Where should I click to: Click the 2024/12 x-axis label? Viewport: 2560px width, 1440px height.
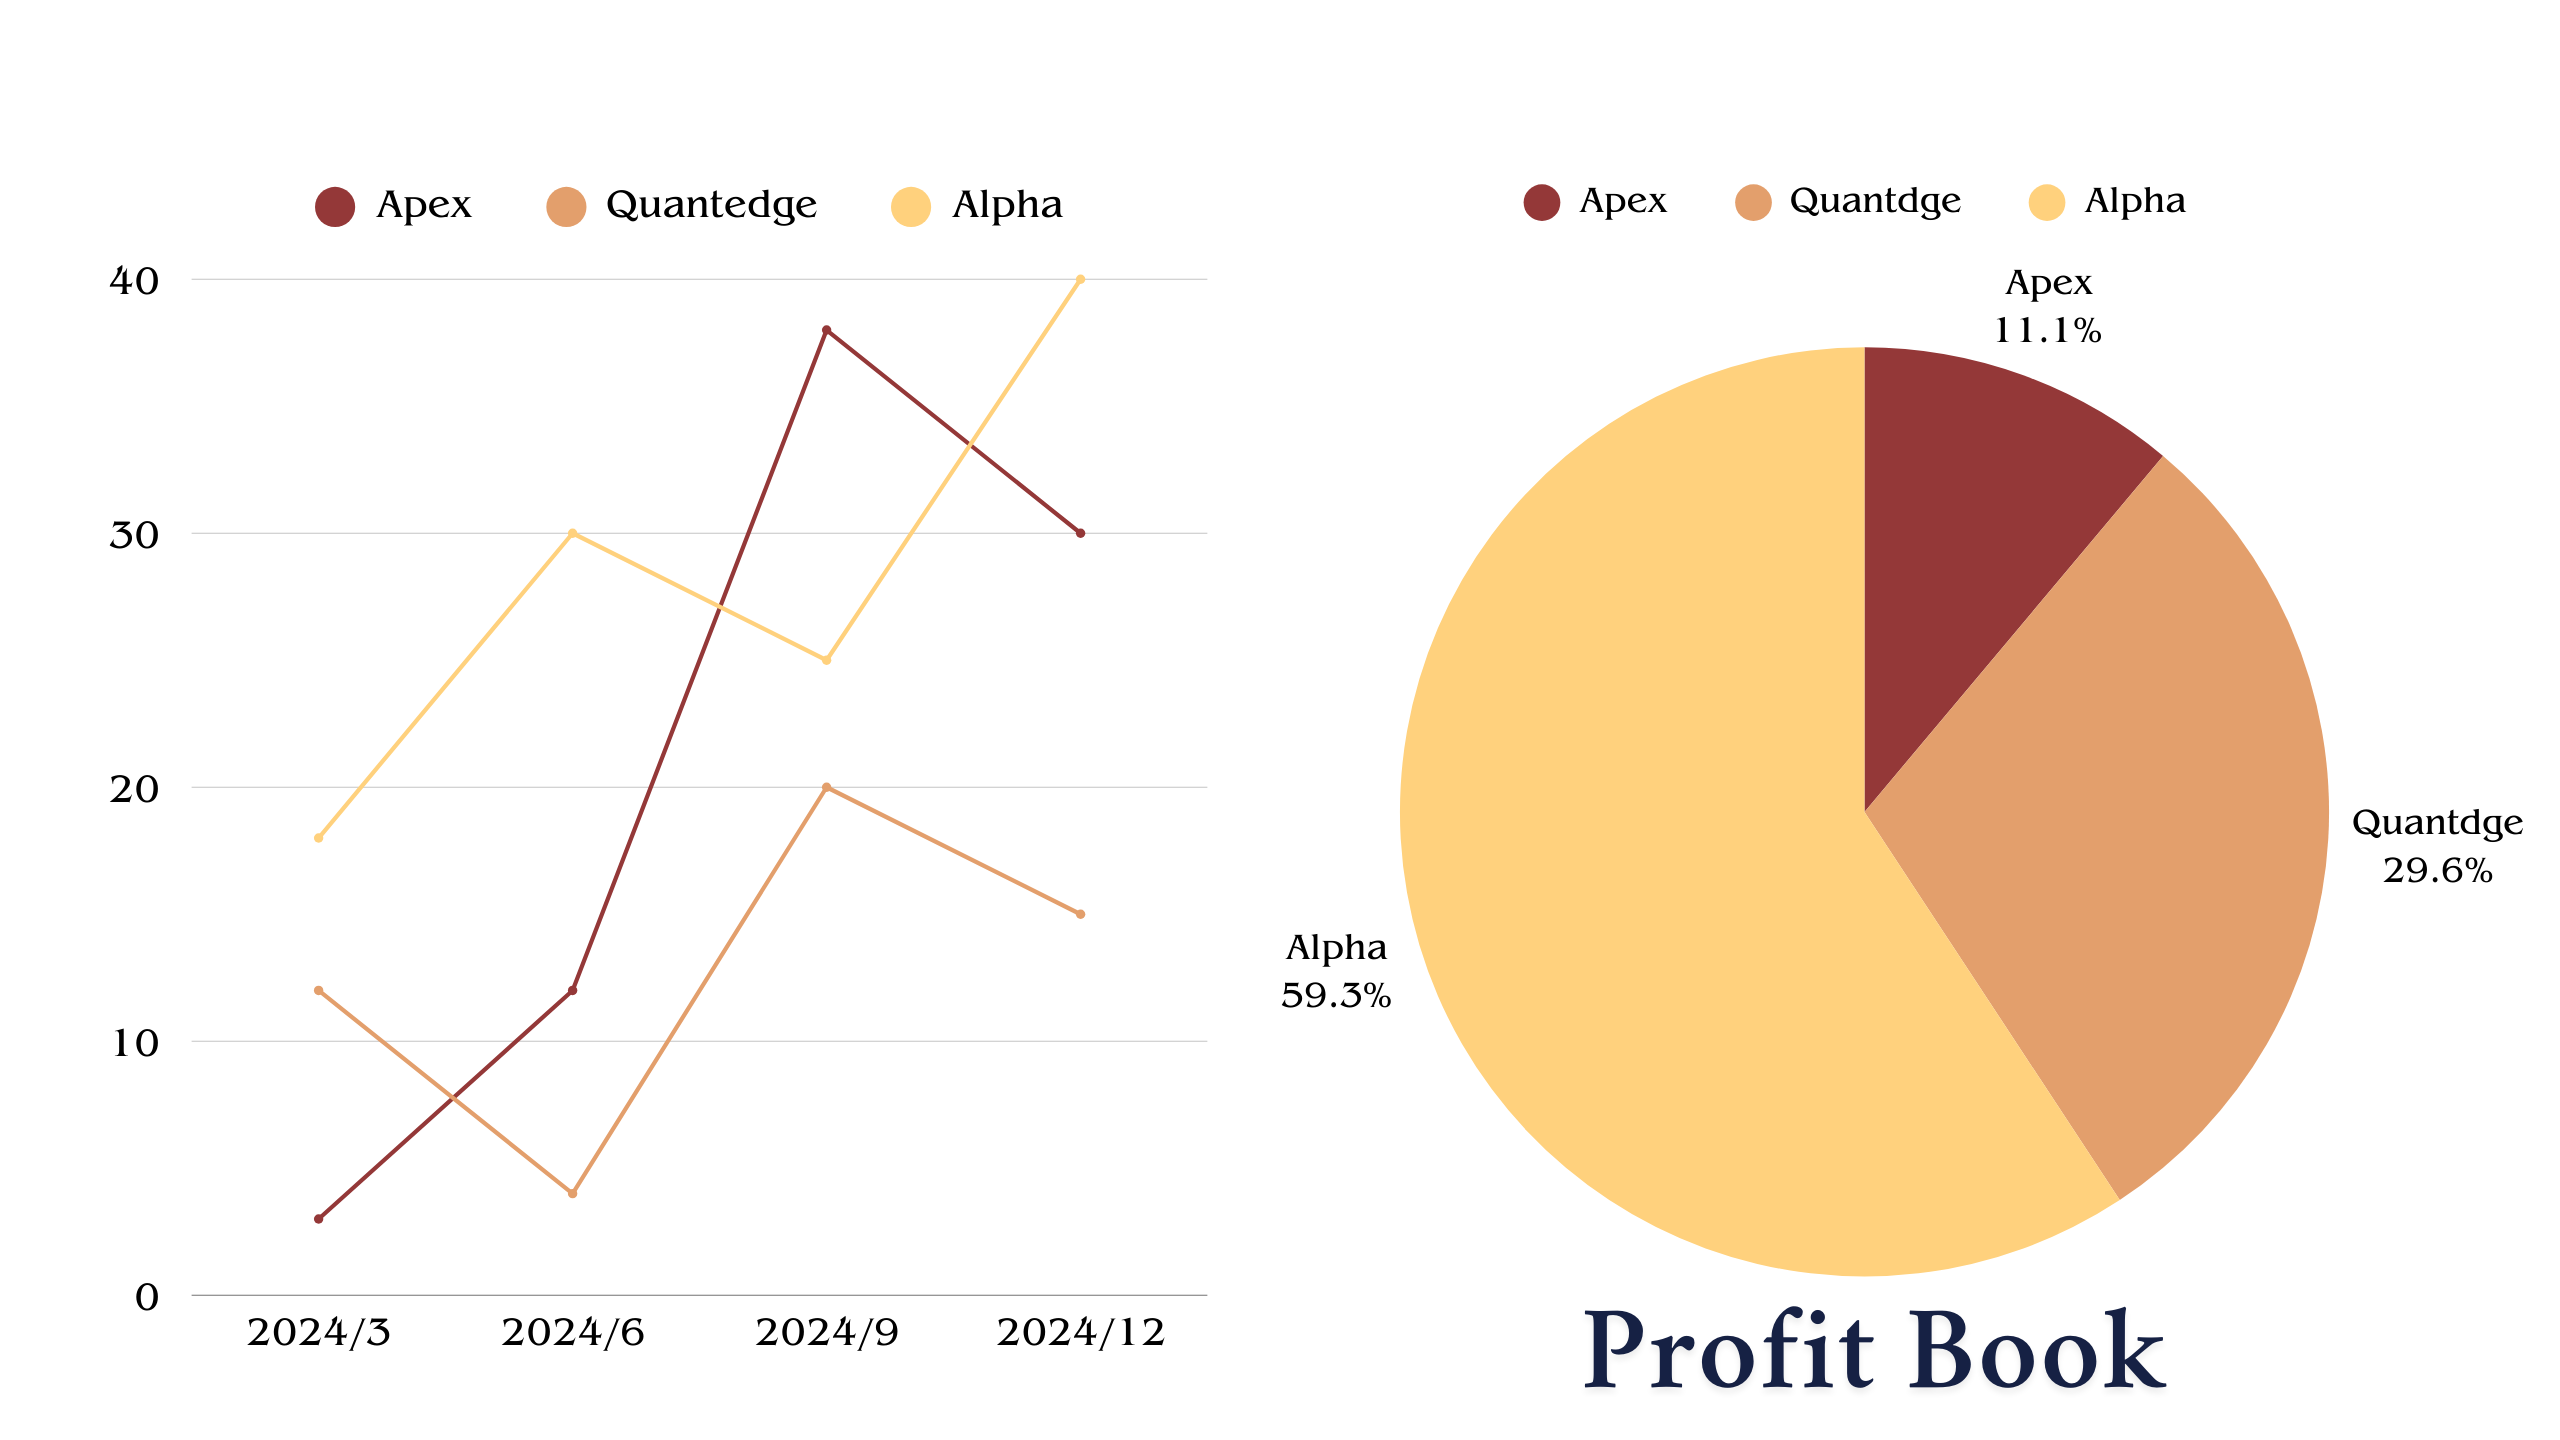pyautogui.click(x=1080, y=1333)
